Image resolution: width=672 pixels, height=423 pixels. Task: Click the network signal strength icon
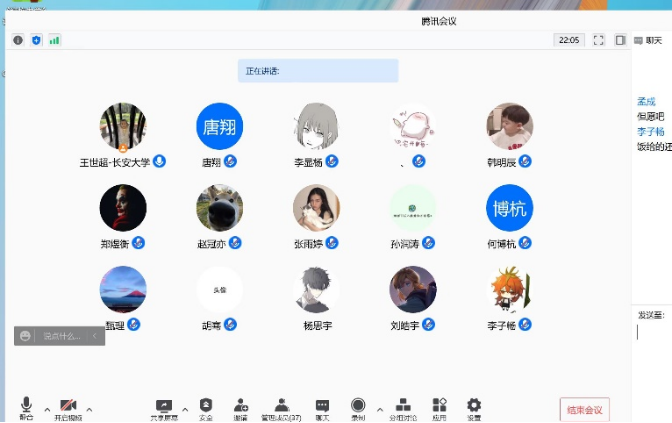point(54,40)
